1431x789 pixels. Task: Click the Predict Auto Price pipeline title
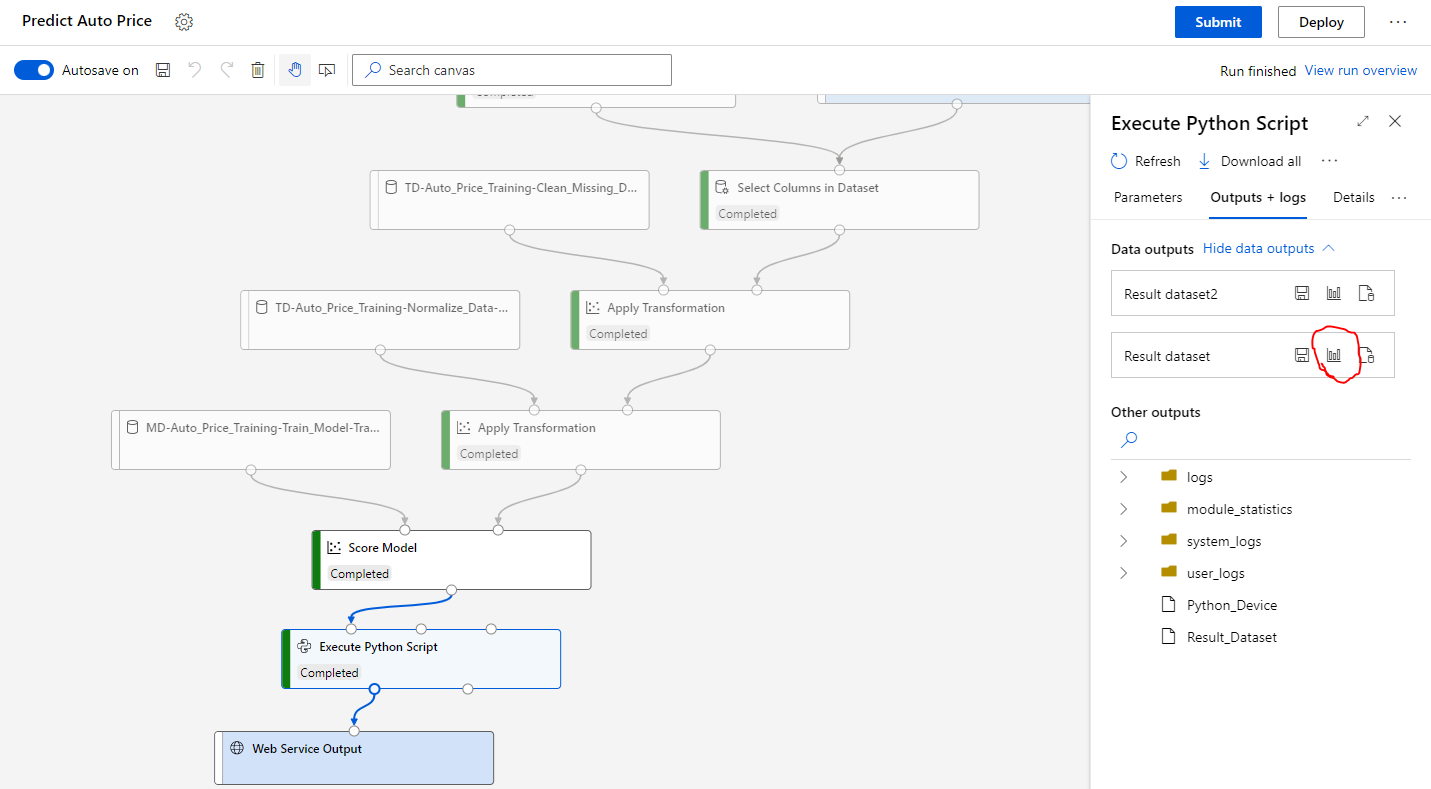click(x=87, y=21)
